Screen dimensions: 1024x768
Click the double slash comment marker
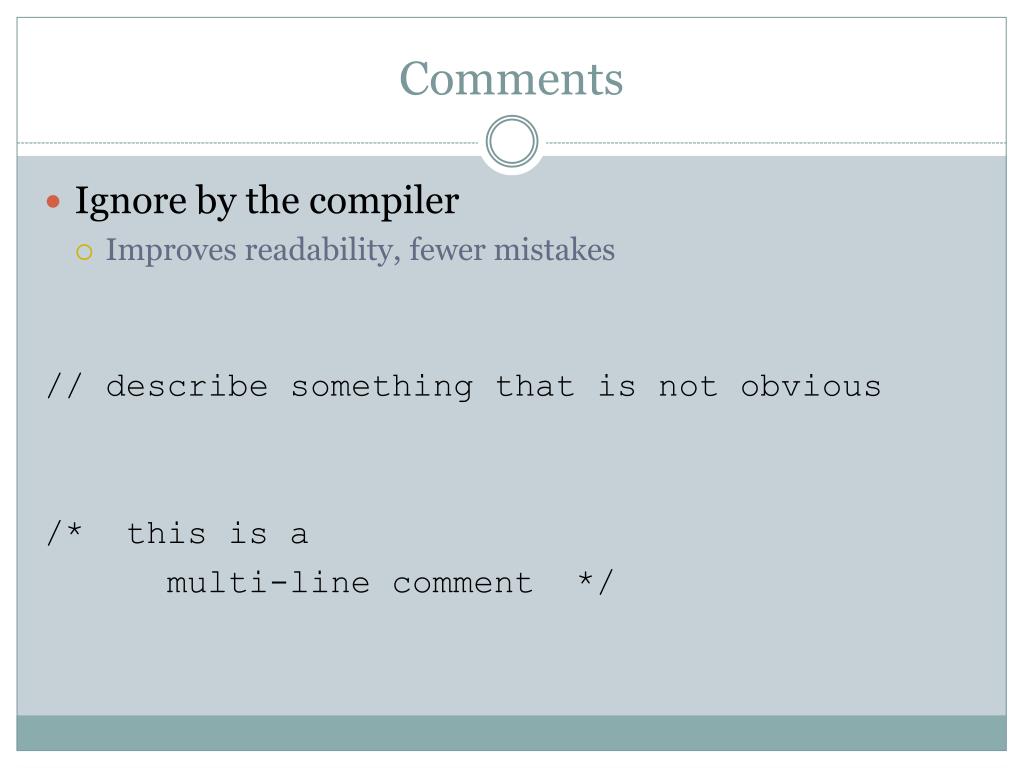tap(64, 386)
